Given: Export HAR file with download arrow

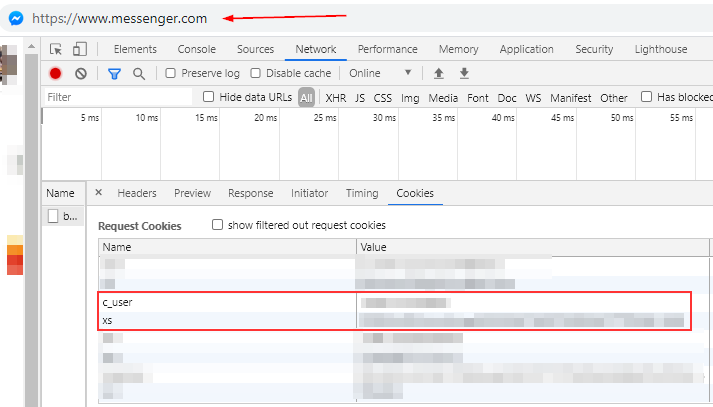Looking at the screenshot, I should [x=464, y=73].
